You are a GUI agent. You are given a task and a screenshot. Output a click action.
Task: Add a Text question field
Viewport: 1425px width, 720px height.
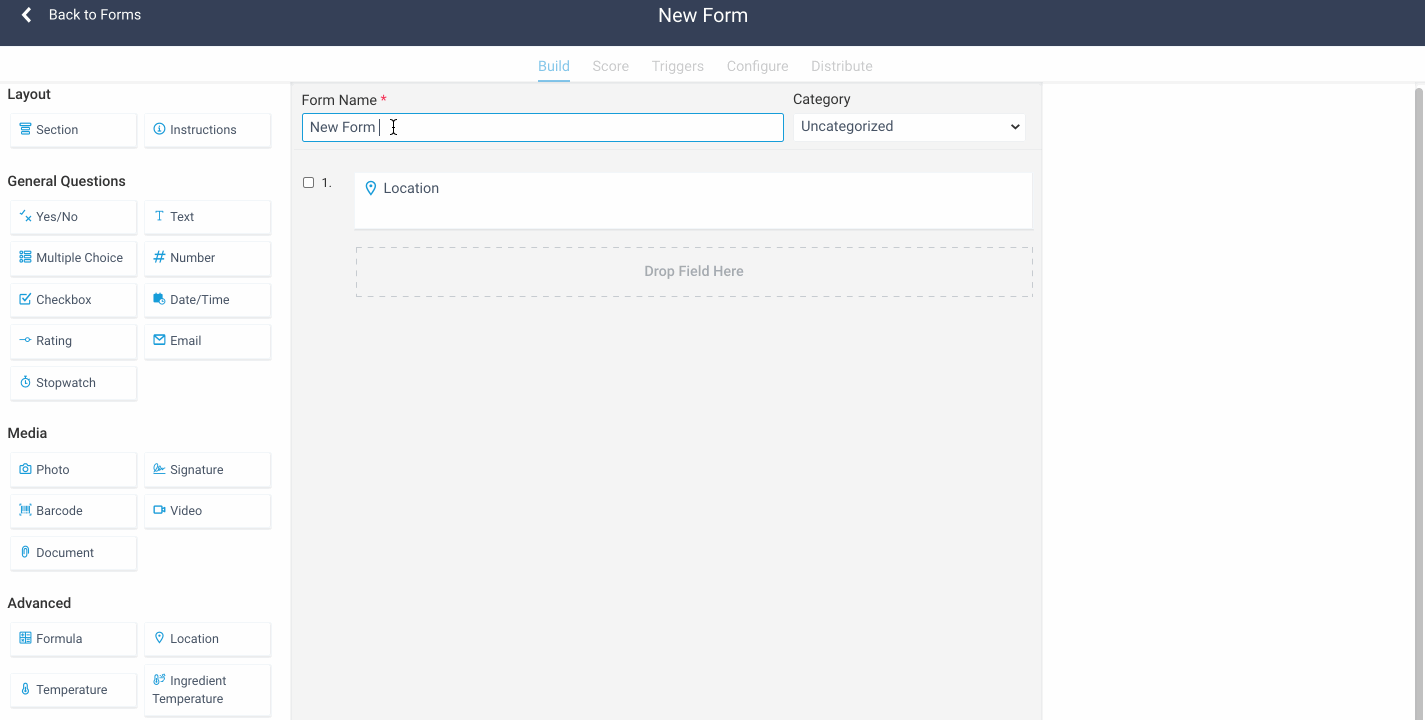pyautogui.click(x=207, y=217)
